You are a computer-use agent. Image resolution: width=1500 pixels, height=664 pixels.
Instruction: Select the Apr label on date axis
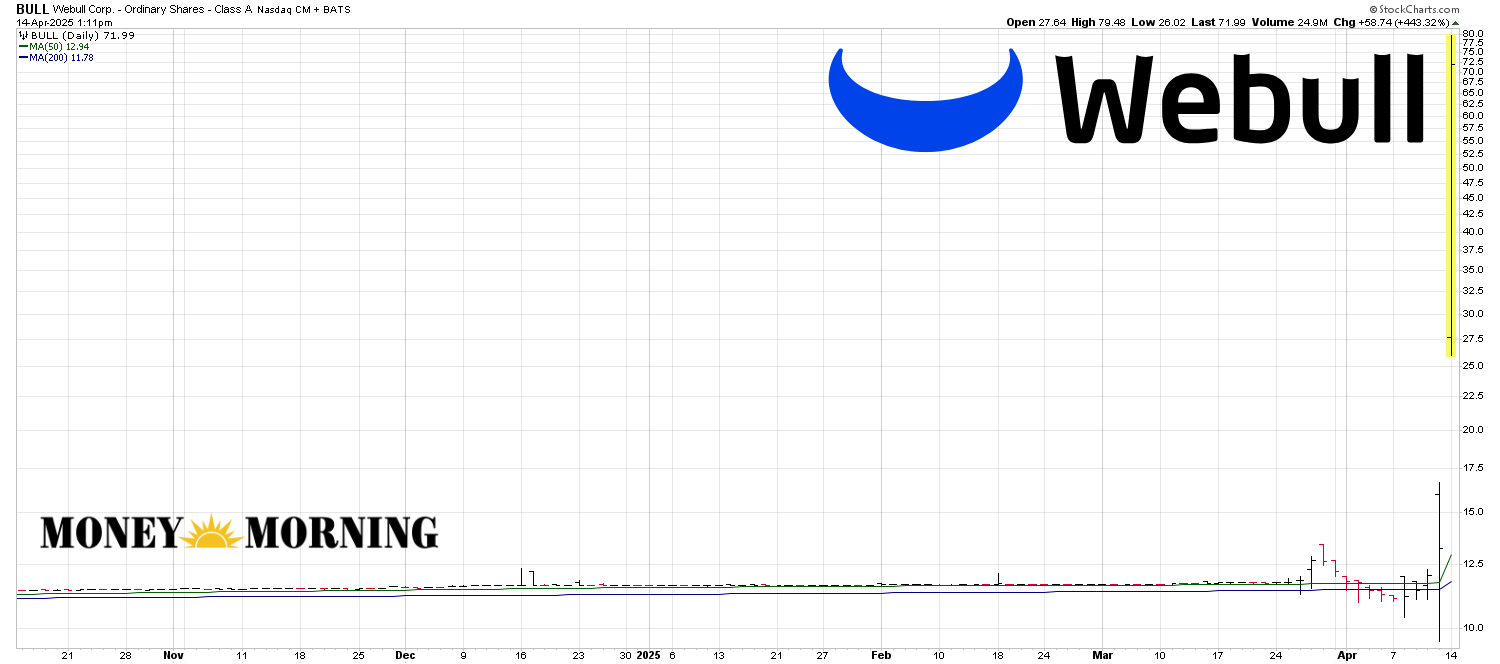click(x=1346, y=656)
